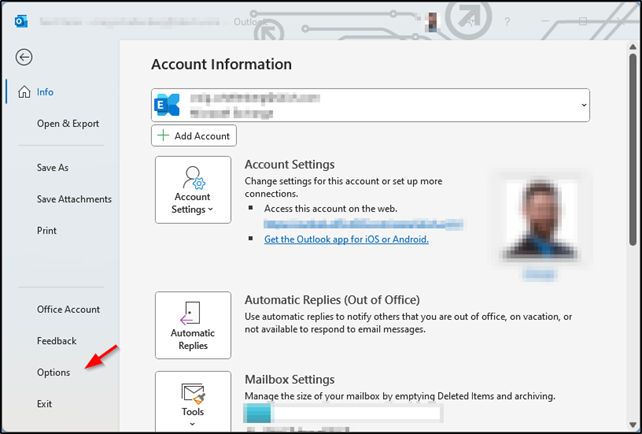Click the Automatic Replies door icon
Image resolution: width=642 pixels, height=434 pixels.
[192, 312]
